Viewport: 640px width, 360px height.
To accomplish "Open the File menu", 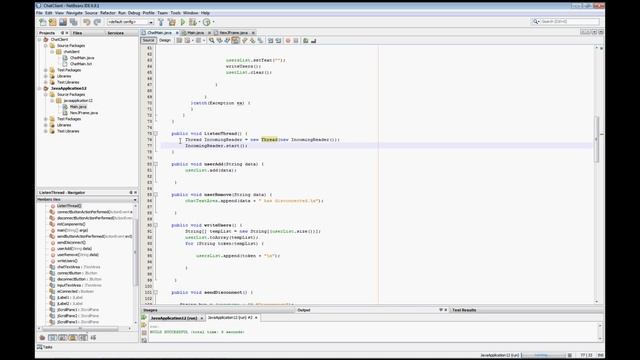I will (x=39, y=13).
